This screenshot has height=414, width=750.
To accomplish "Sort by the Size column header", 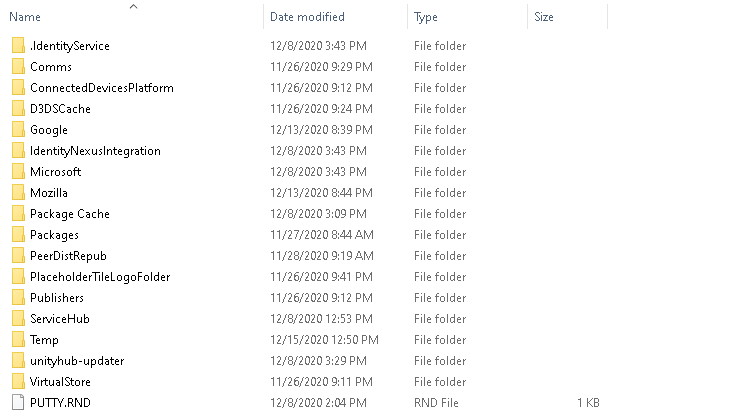I will click(544, 17).
